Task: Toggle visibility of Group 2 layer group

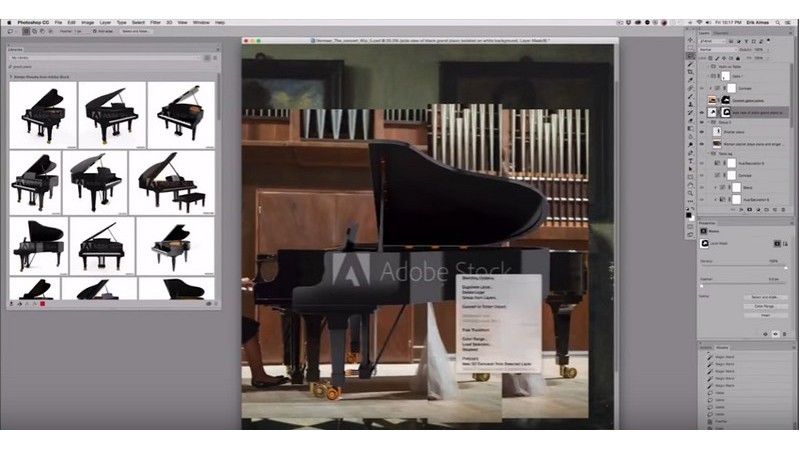Action: 702,122
